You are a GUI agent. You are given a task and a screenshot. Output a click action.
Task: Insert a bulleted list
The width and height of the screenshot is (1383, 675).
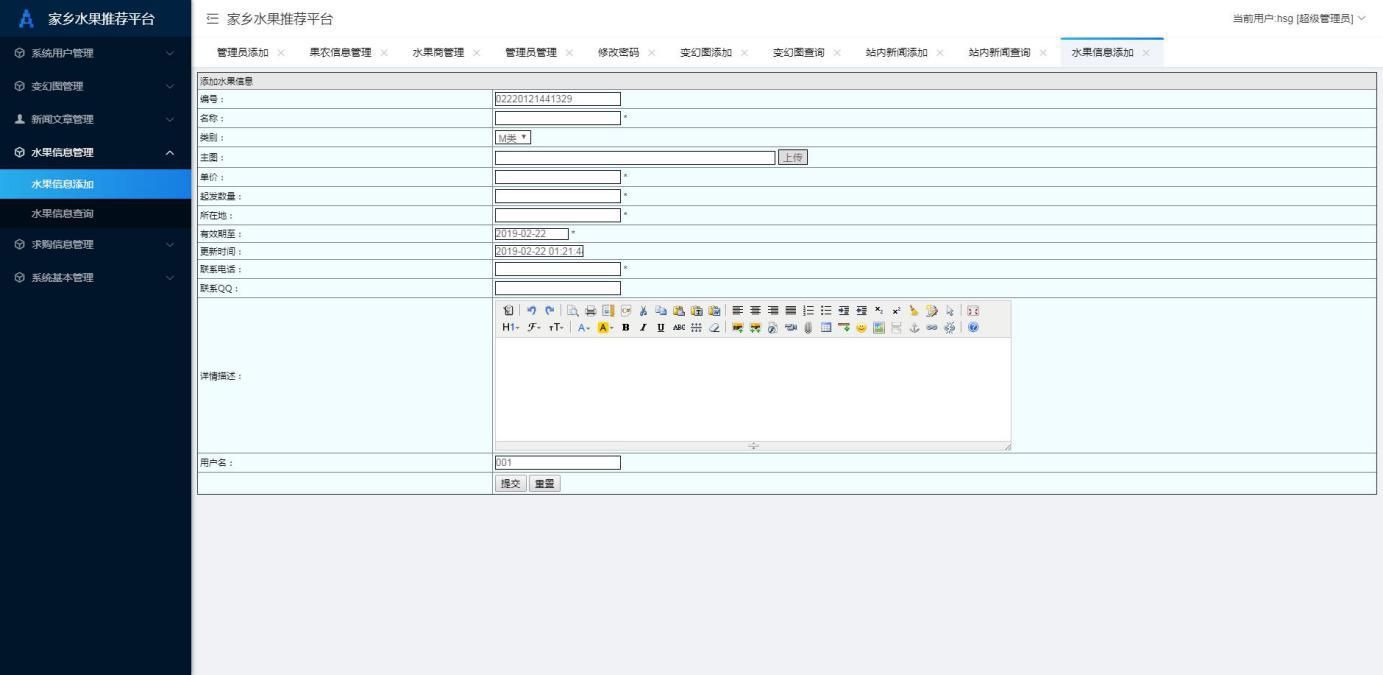click(x=826, y=310)
